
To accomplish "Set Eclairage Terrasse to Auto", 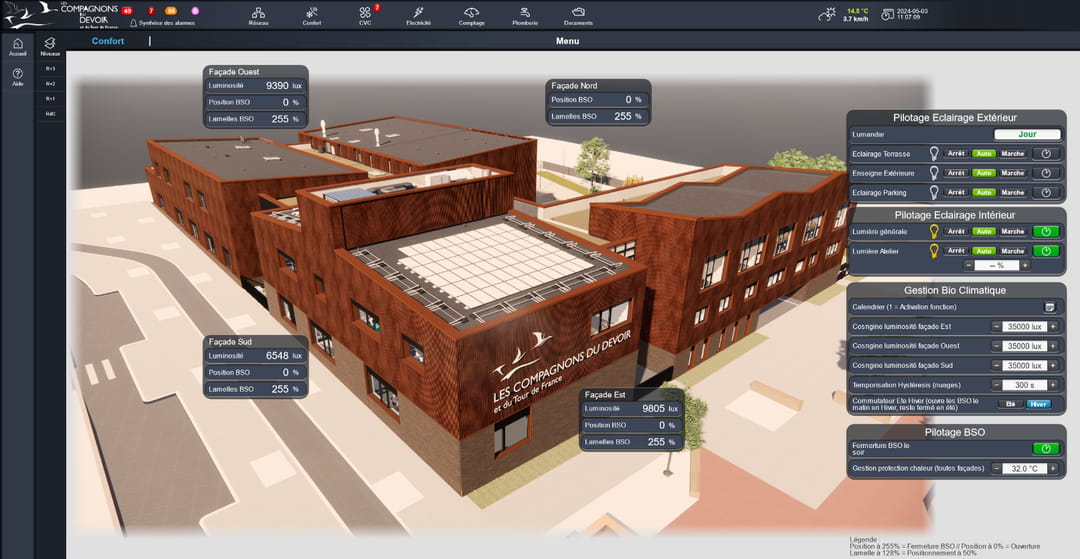I will click(x=984, y=154).
